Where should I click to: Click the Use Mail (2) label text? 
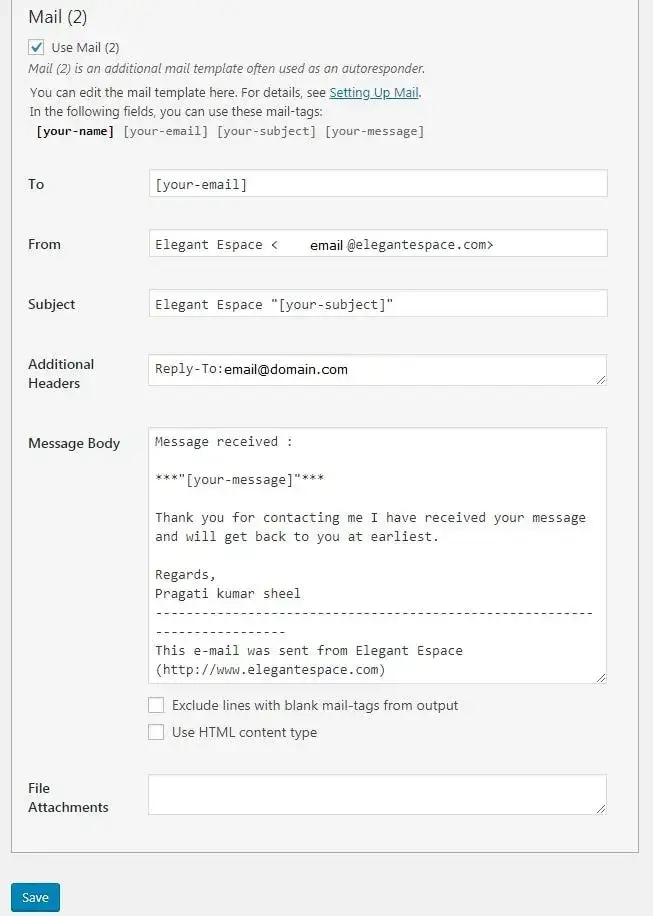[x=86, y=46]
